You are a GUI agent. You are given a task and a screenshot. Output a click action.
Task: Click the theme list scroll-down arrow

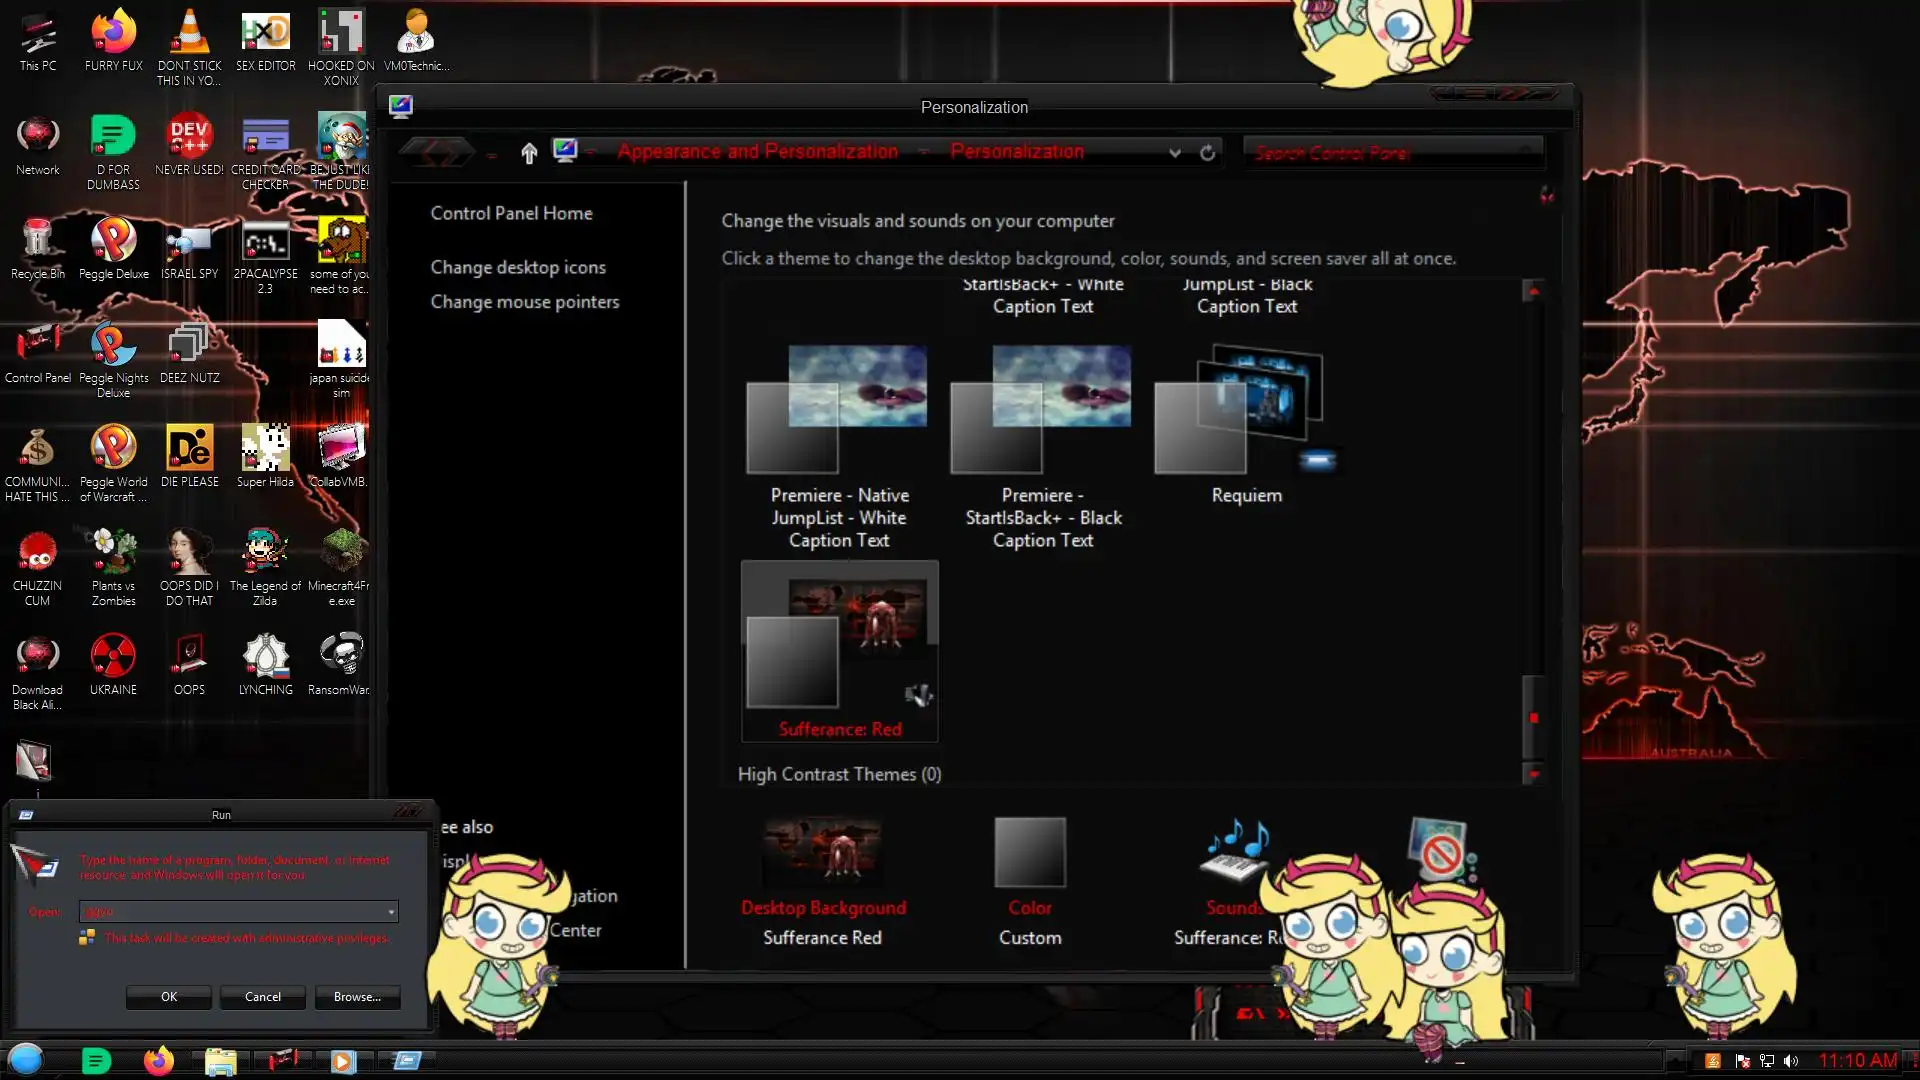click(1532, 773)
